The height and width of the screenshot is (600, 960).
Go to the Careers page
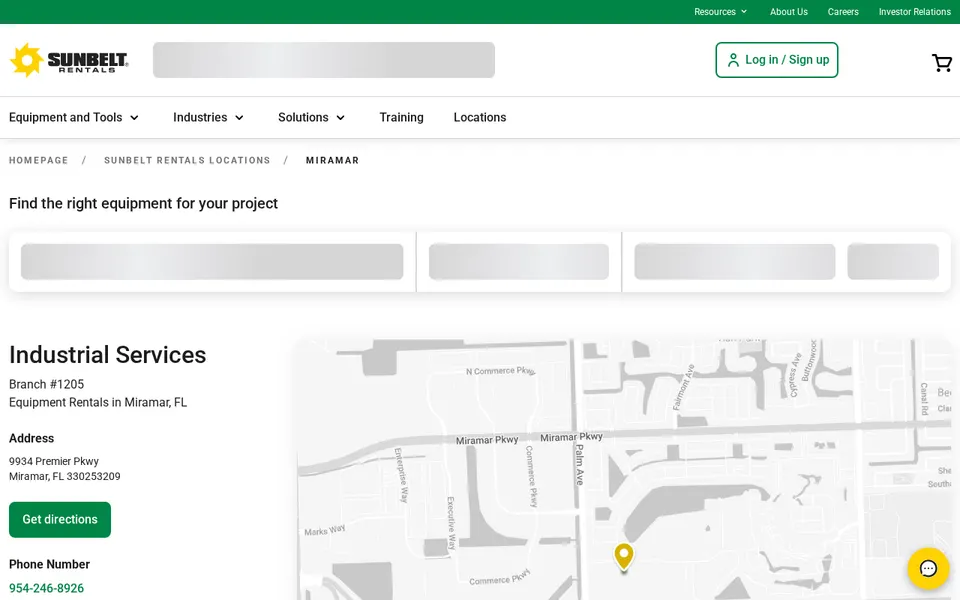click(x=843, y=12)
